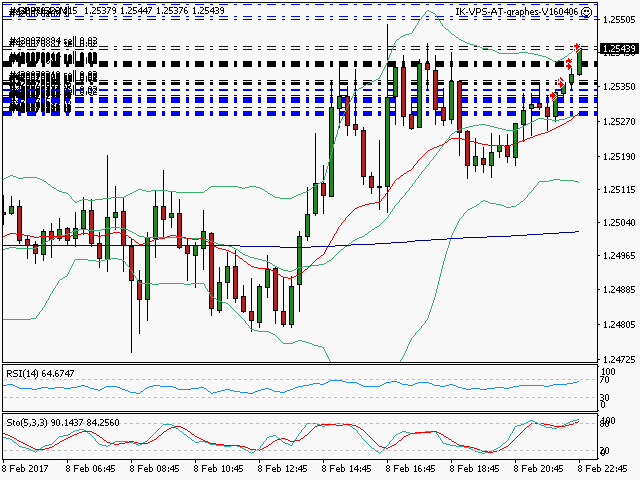
Task: Click the 1.25190 price scale label
Action: point(619,156)
